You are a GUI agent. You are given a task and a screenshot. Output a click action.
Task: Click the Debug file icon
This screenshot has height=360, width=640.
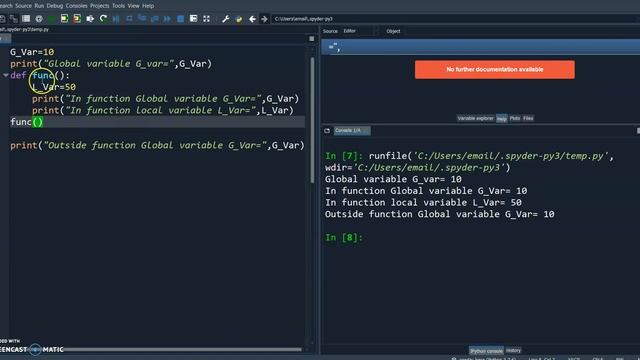116,19
